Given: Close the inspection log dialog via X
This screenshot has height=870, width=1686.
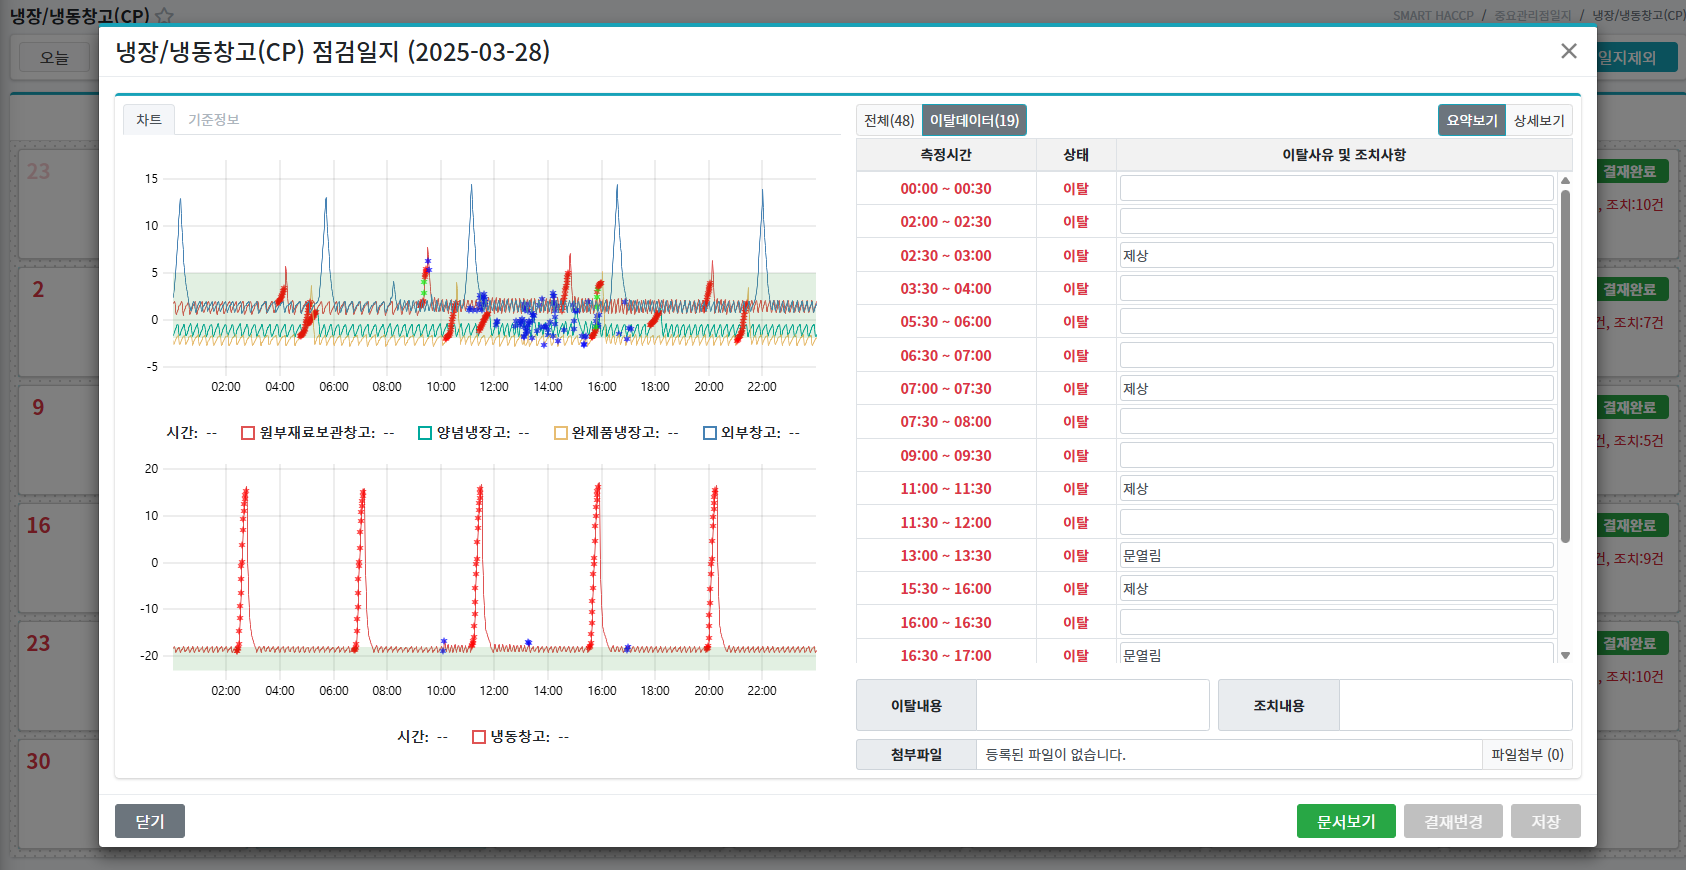Looking at the screenshot, I should [1568, 51].
